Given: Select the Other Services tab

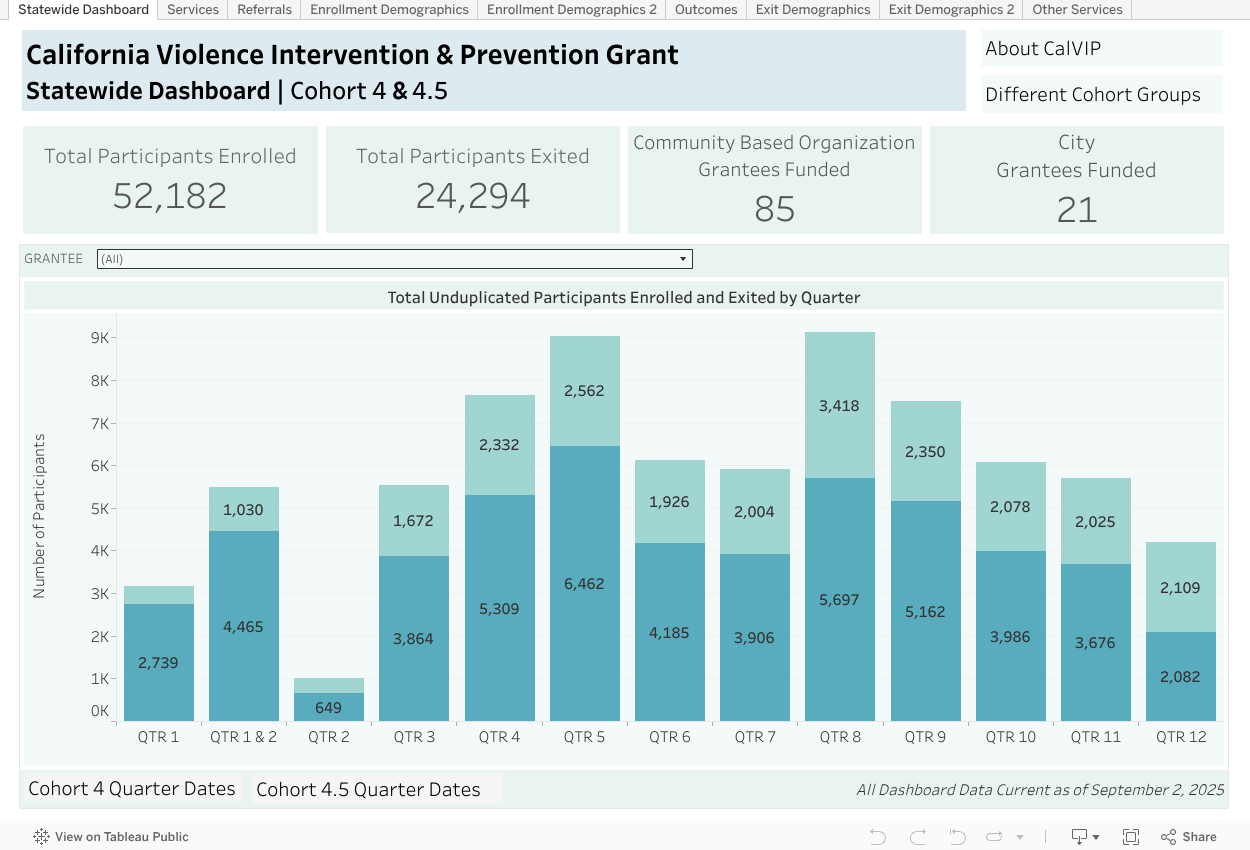Looking at the screenshot, I should pos(1077,10).
